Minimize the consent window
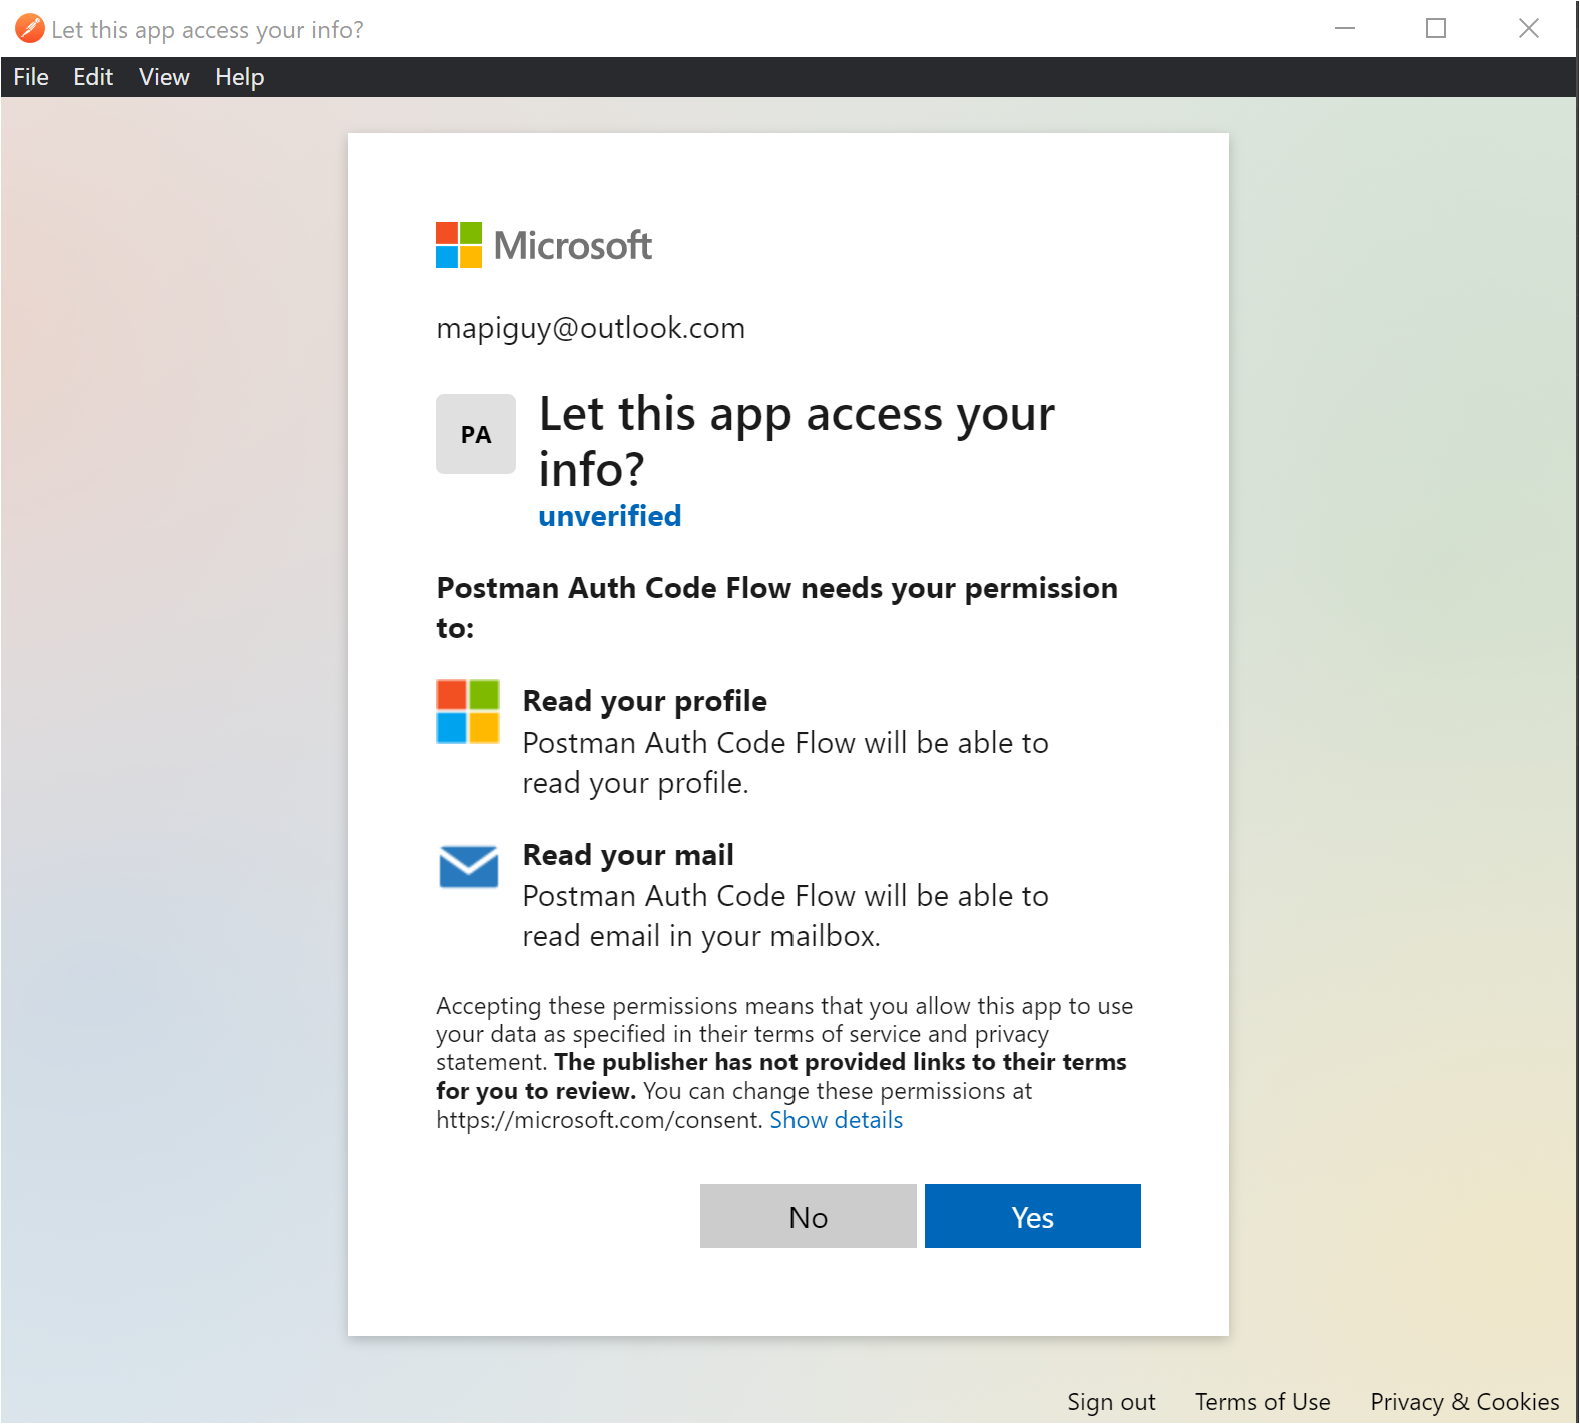The height and width of the screenshot is (1424, 1580). [1345, 28]
